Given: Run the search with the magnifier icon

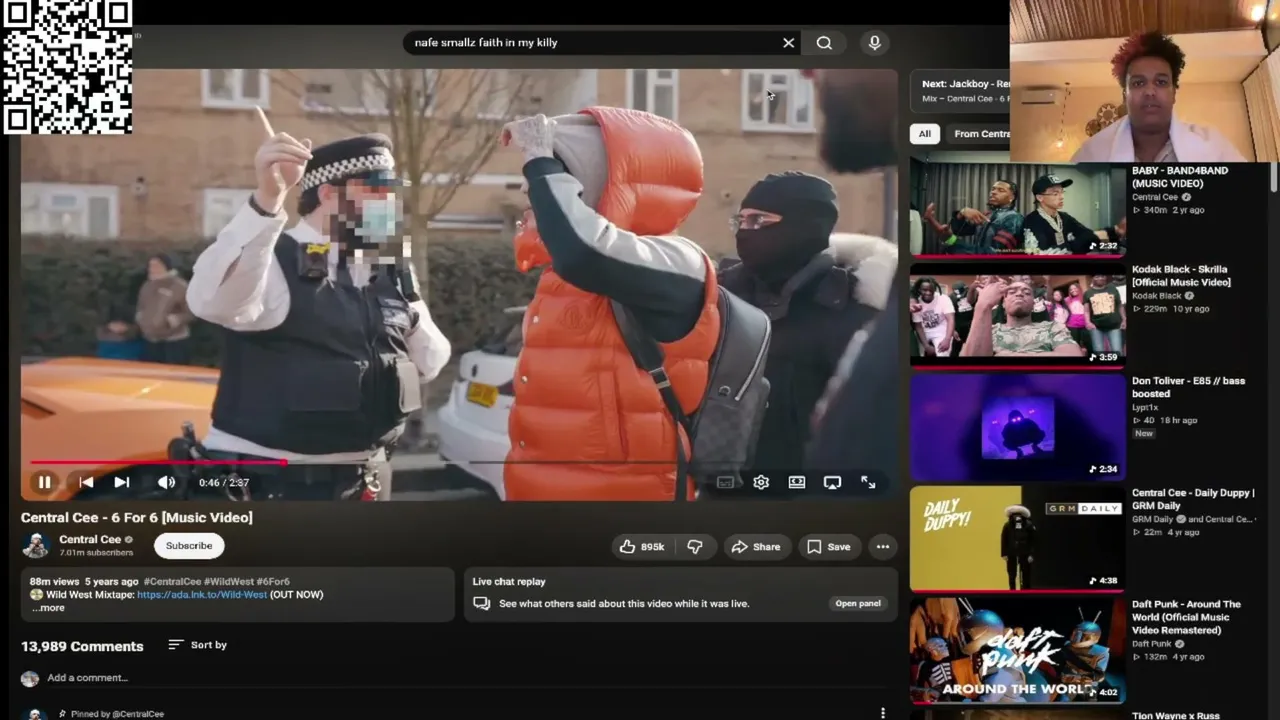Looking at the screenshot, I should pos(824,43).
